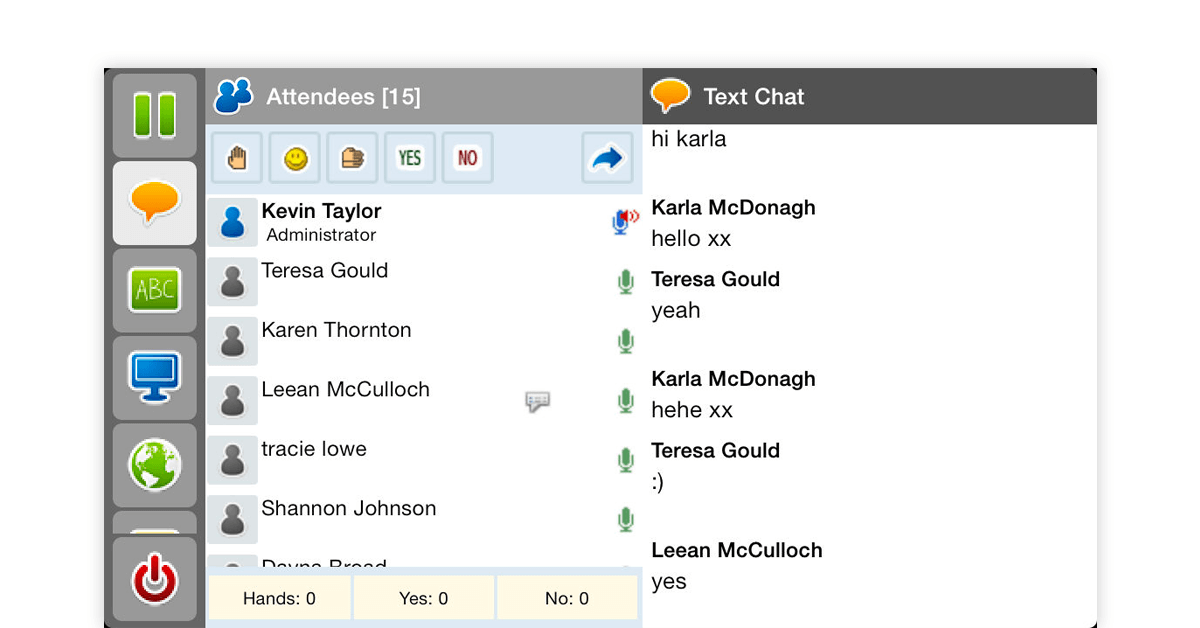The image size is (1200, 628).
Task: Open the green globe web browsing icon
Action: pyautogui.click(x=154, y=464)
